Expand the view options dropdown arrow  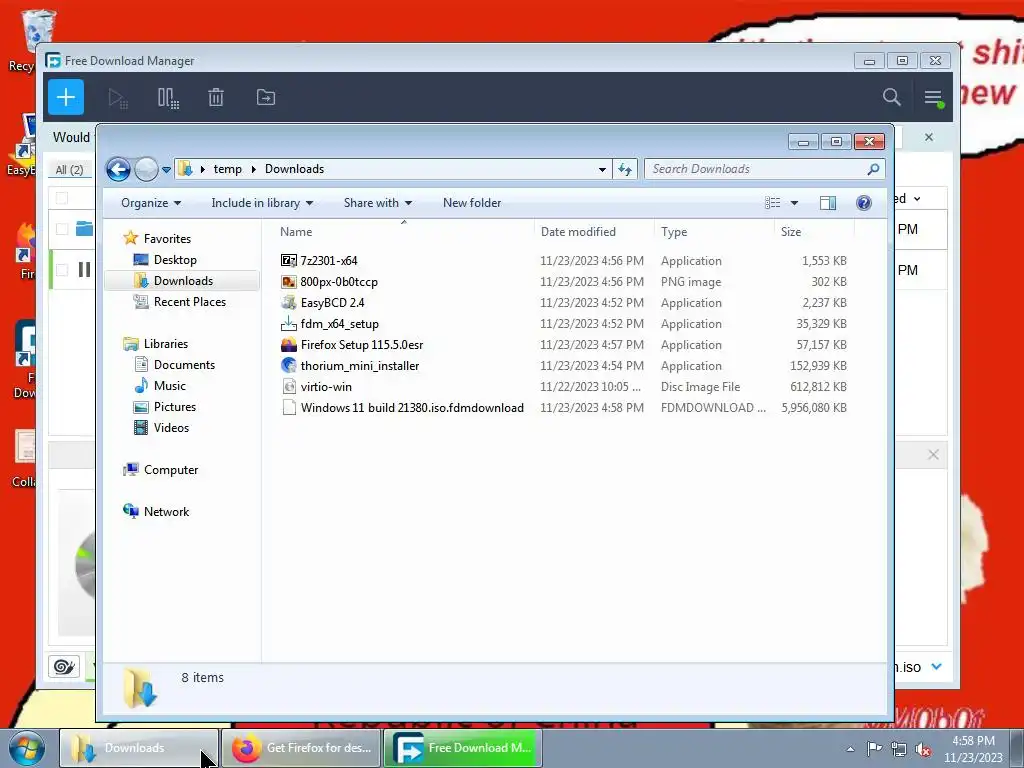794,203
